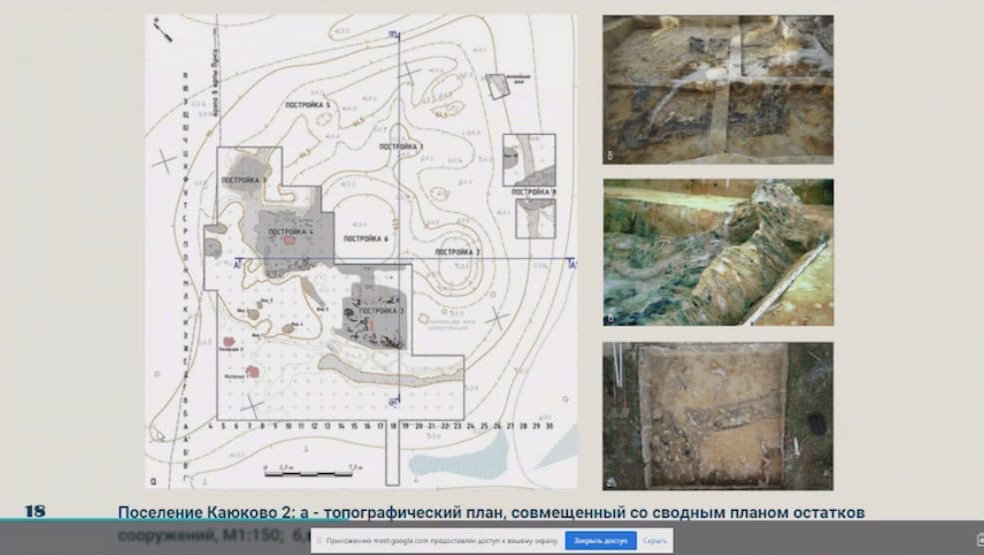
Task: Click the blue 'Закрыть доступ' button
Action: coord(600,541)
